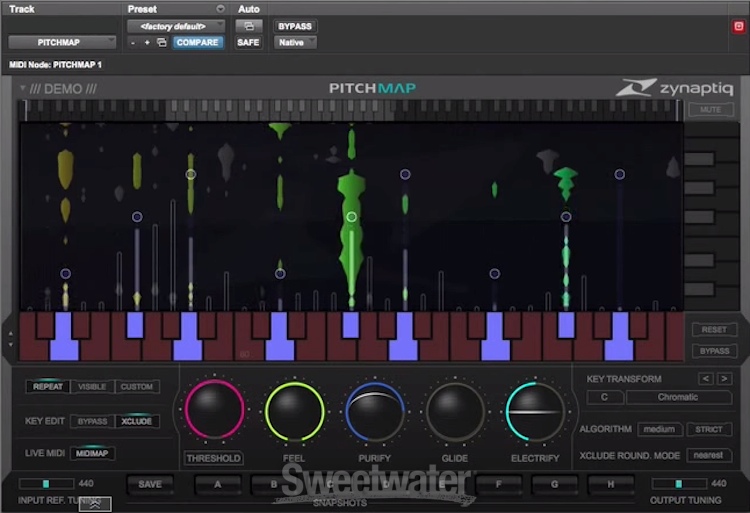This screenshot has width=750, height=513.
Task: Open the PITCHMAP track insert dropdown
Action: click(x=62, y=43)
